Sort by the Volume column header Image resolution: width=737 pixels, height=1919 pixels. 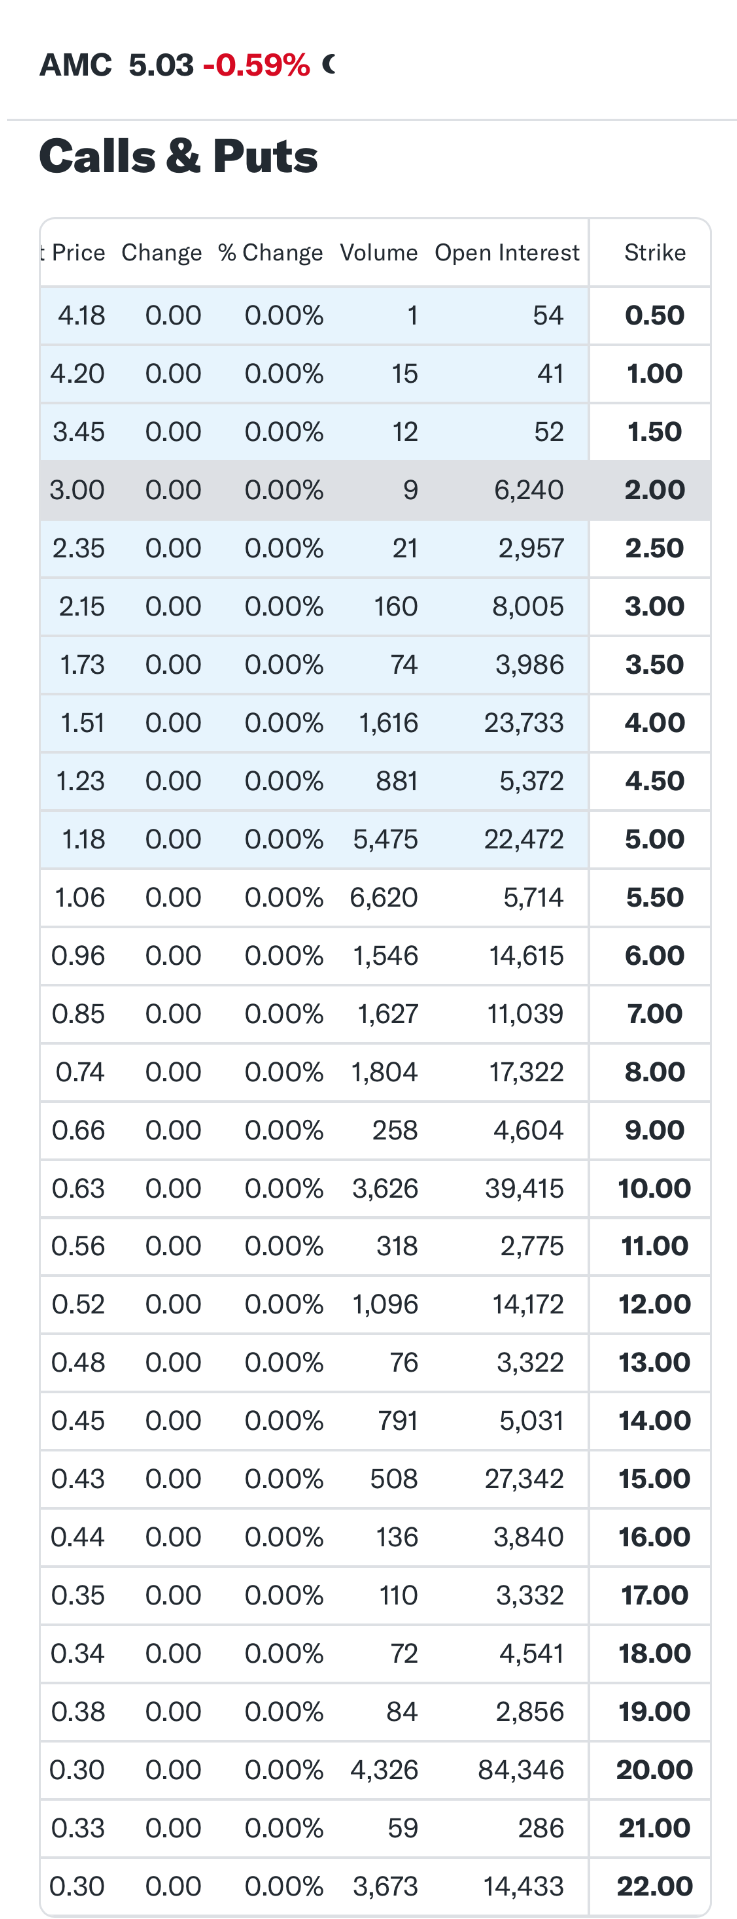coord(379,253)
